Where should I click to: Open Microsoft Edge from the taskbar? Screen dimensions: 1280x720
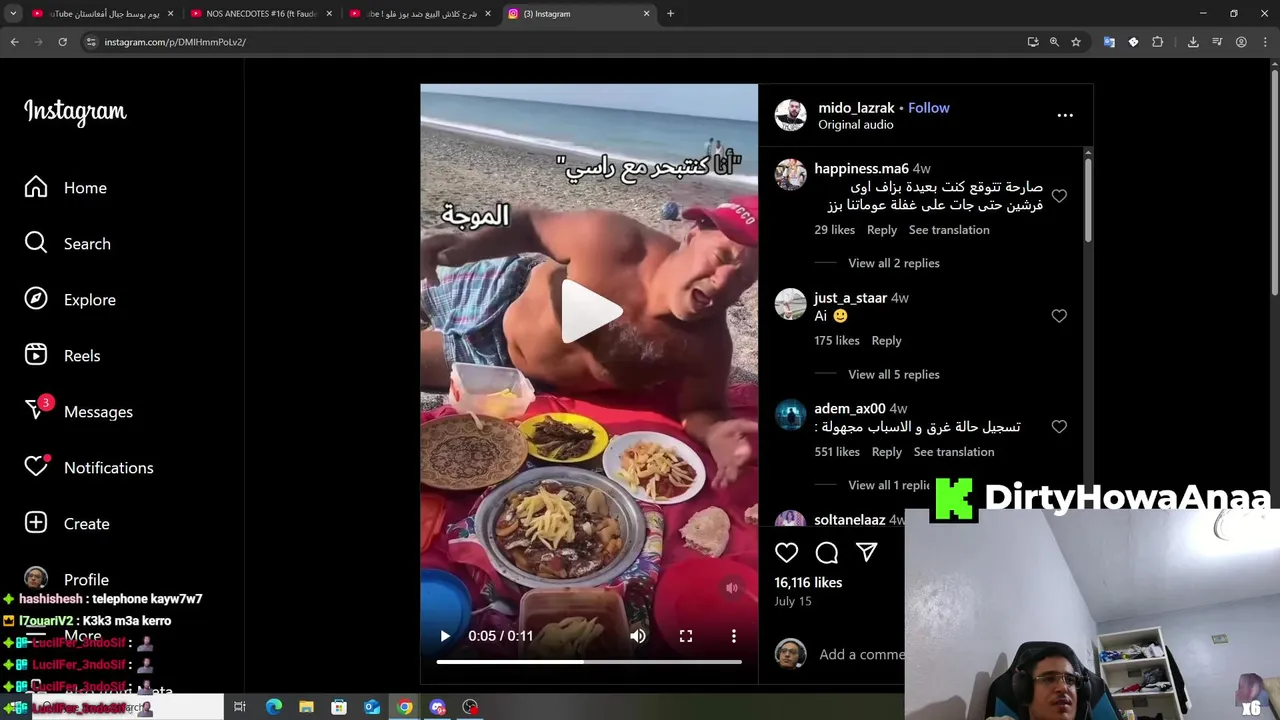tap(273, 707)
